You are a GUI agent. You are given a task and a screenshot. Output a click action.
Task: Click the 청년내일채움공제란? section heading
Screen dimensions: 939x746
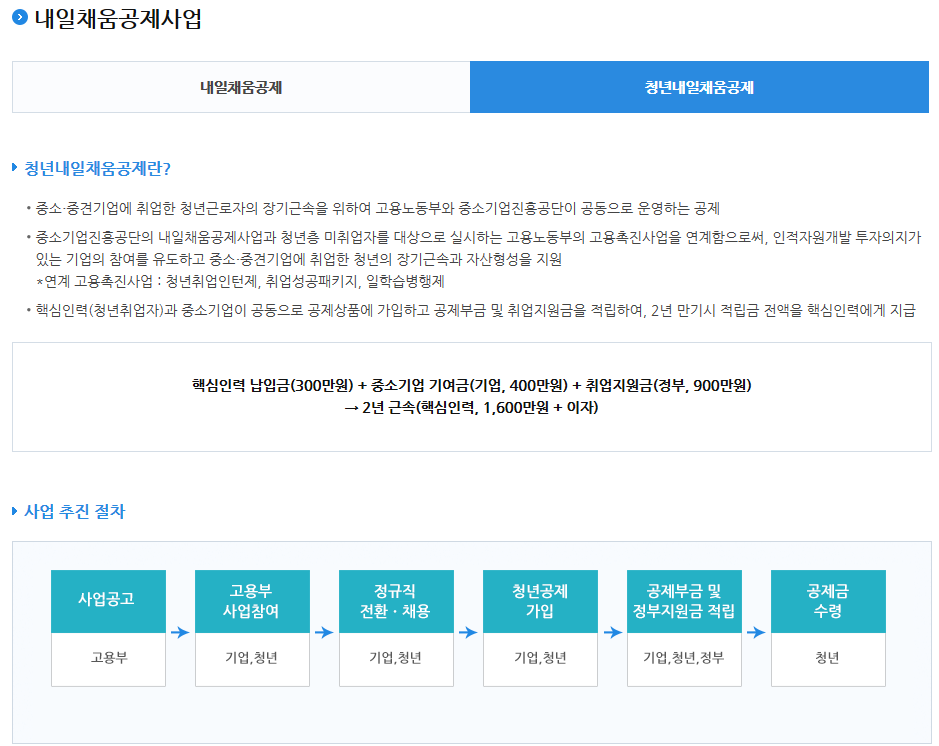97,167
